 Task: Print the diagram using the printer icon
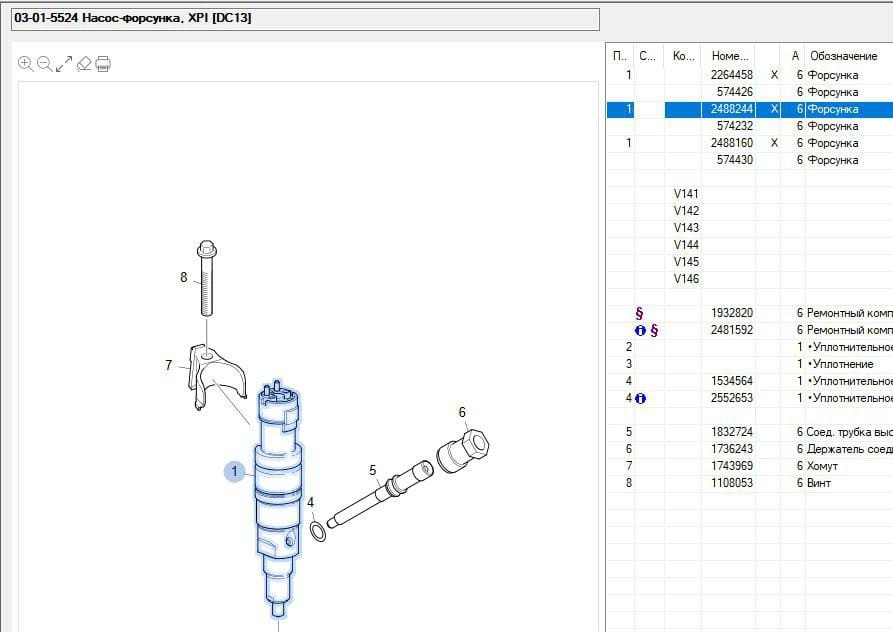(x=103, y=64)
